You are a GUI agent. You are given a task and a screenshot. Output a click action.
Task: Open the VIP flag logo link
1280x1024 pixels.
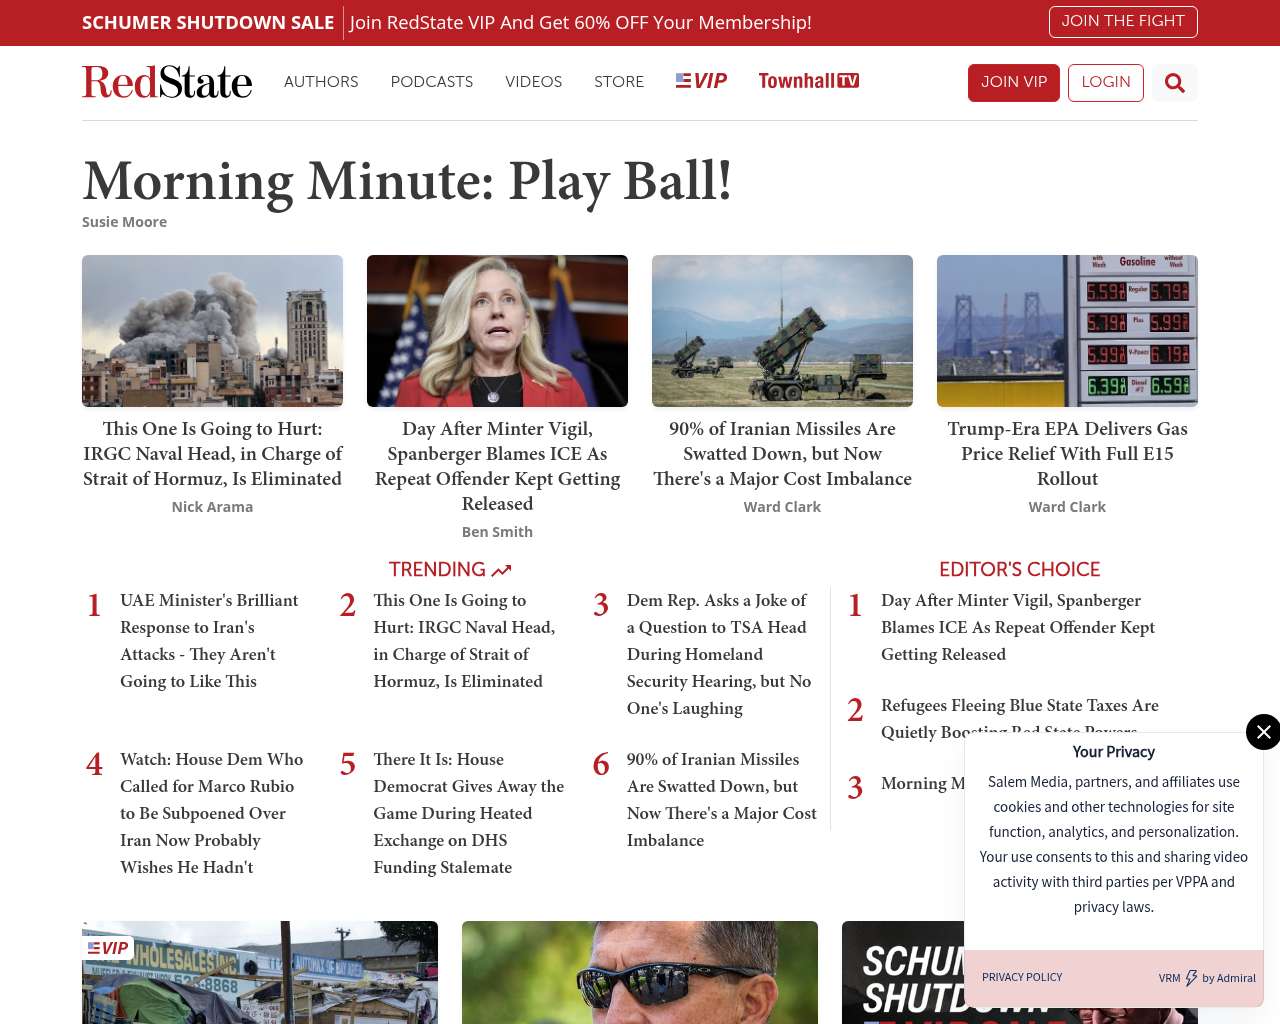(x=701, y=81)
